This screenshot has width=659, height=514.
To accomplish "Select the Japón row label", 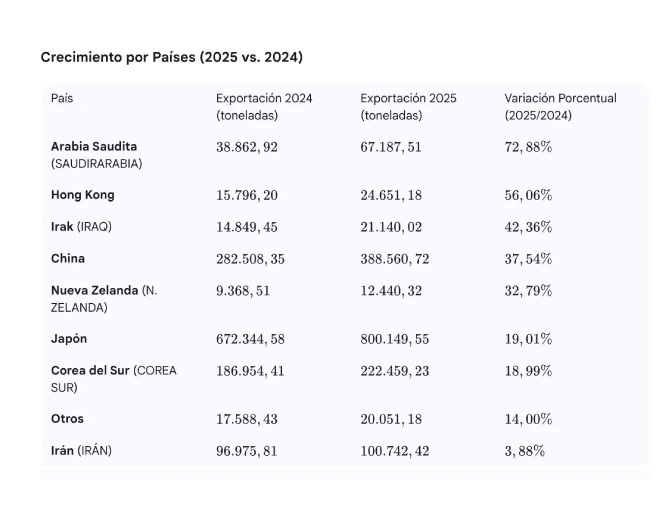I will [69, 339].
